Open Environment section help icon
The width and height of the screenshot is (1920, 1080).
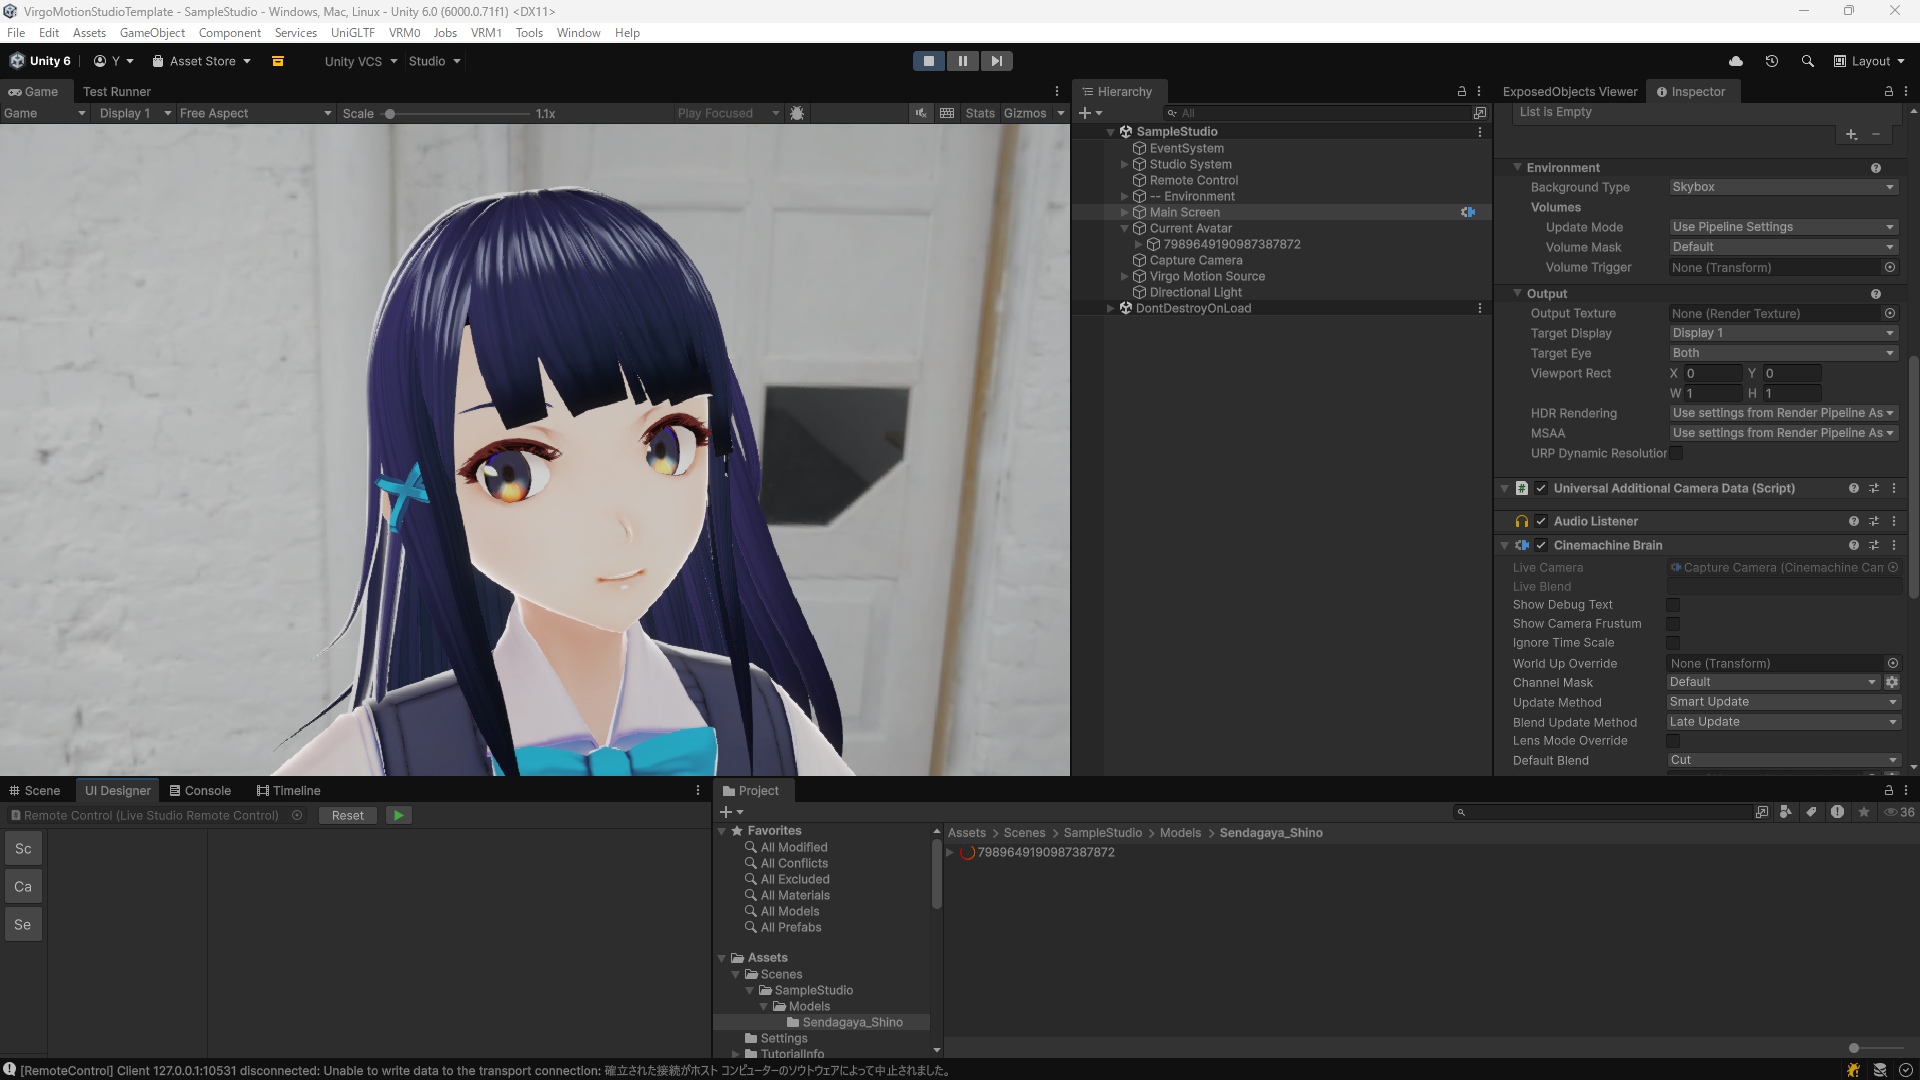tap(1876, 168)
